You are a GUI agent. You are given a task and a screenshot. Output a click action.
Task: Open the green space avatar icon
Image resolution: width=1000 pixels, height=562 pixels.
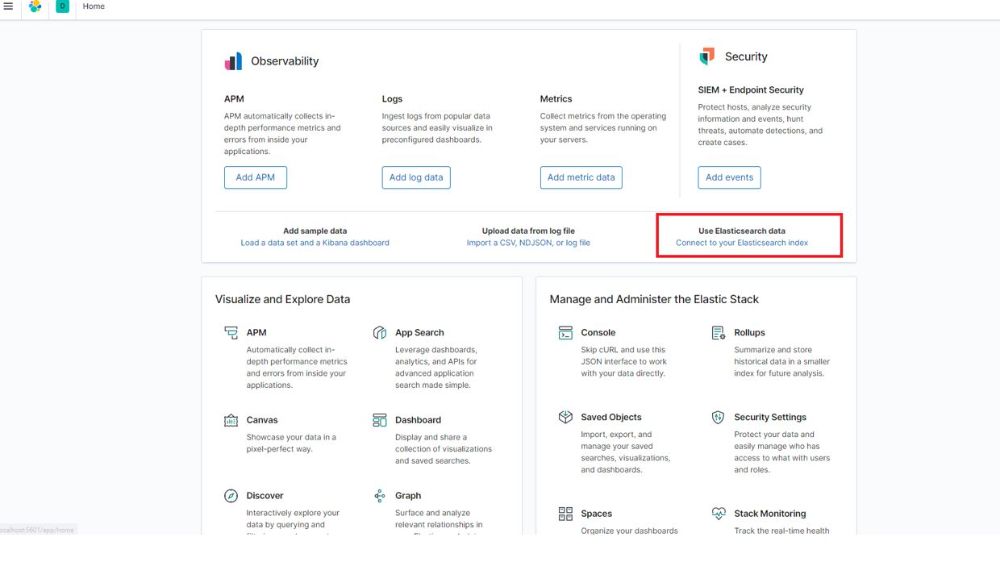62,6
